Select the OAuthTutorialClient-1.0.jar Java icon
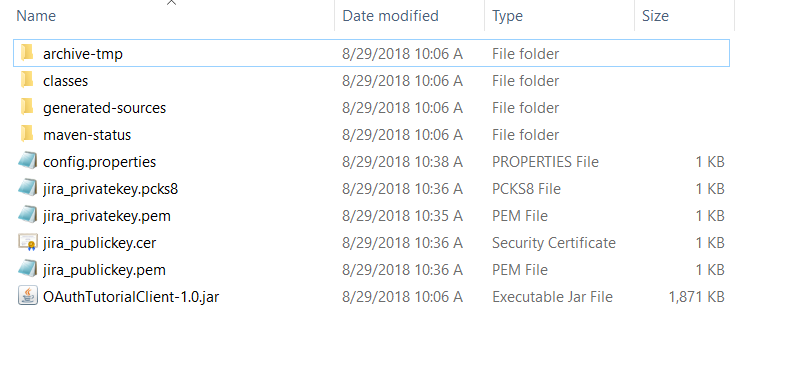 [28, 296]
